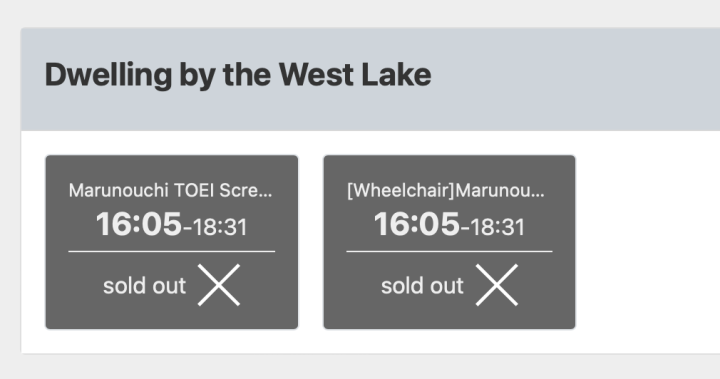
Task: Select the Marunouchi TOEI Scre... showtime card
Action: (x=172, y=242)
